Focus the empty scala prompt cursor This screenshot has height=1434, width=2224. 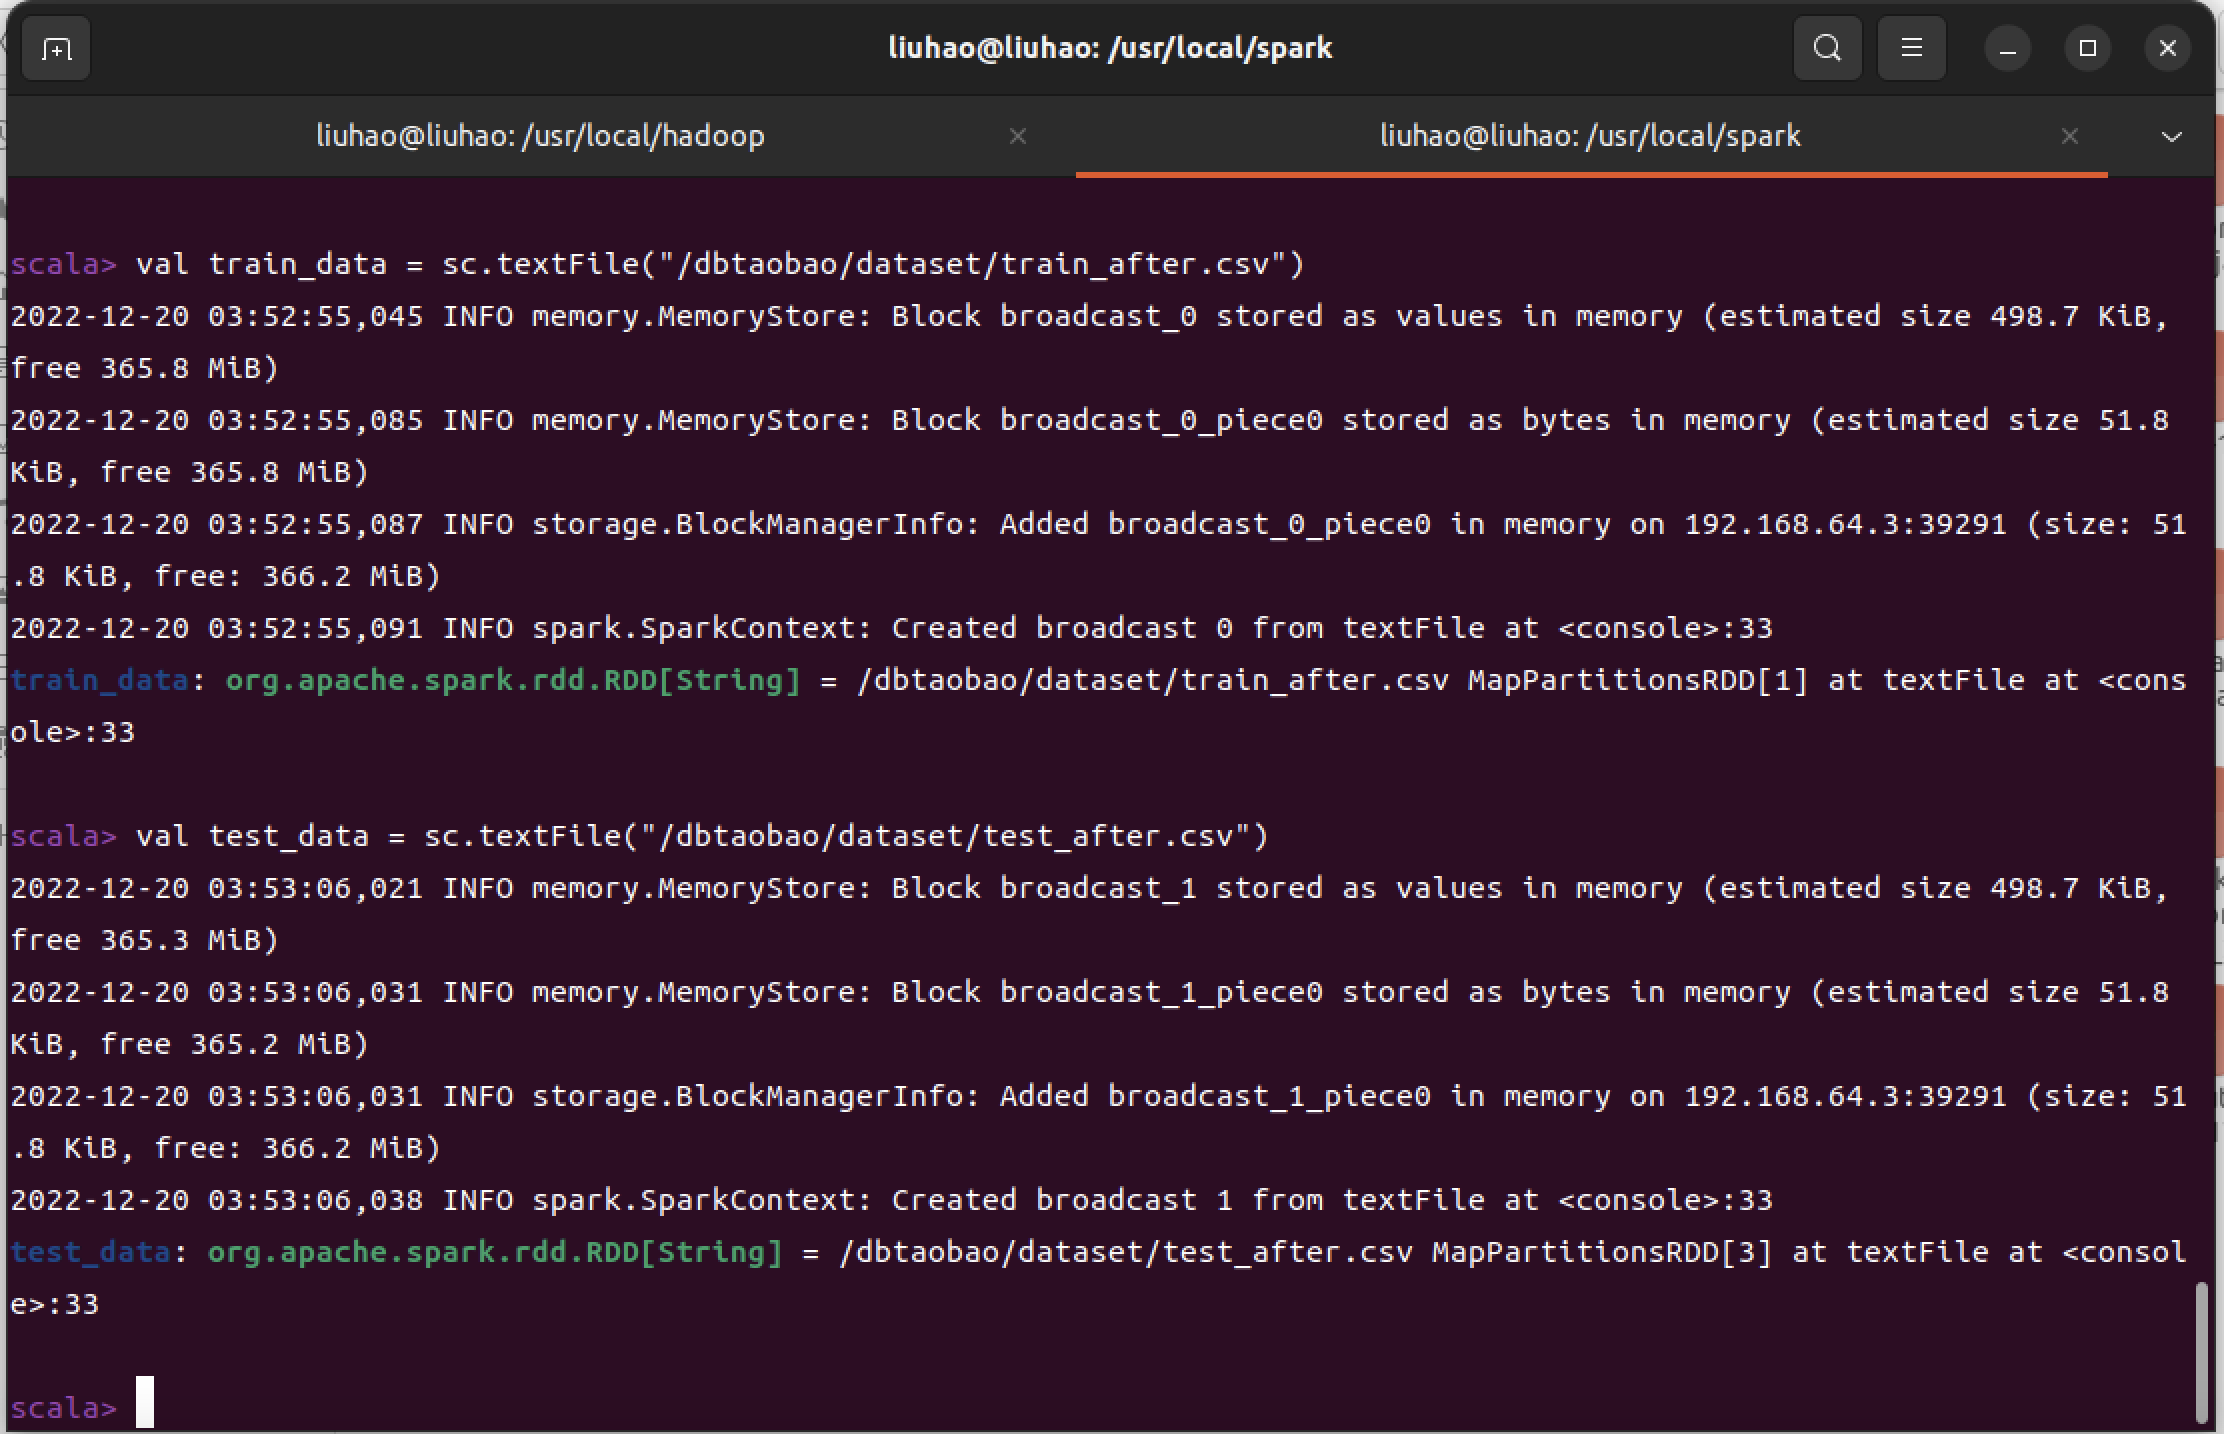pos(145,1402)
